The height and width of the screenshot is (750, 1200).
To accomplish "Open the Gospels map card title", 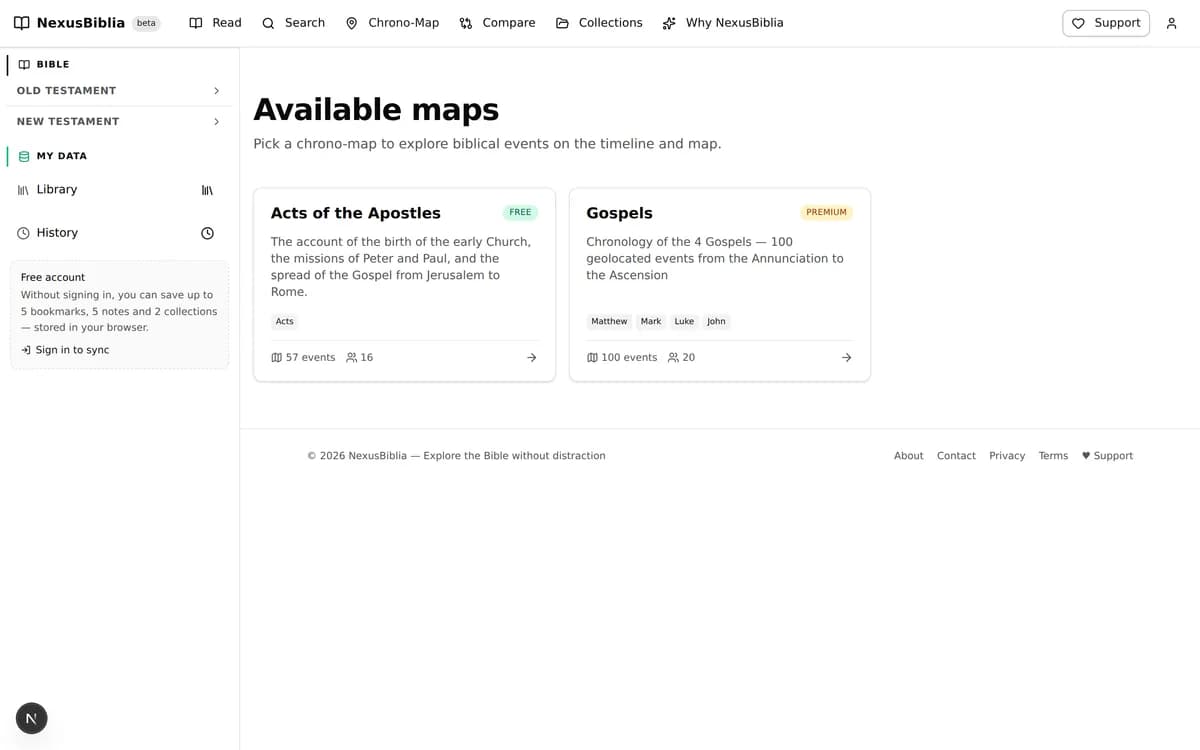I will click(x=619, y=213).
